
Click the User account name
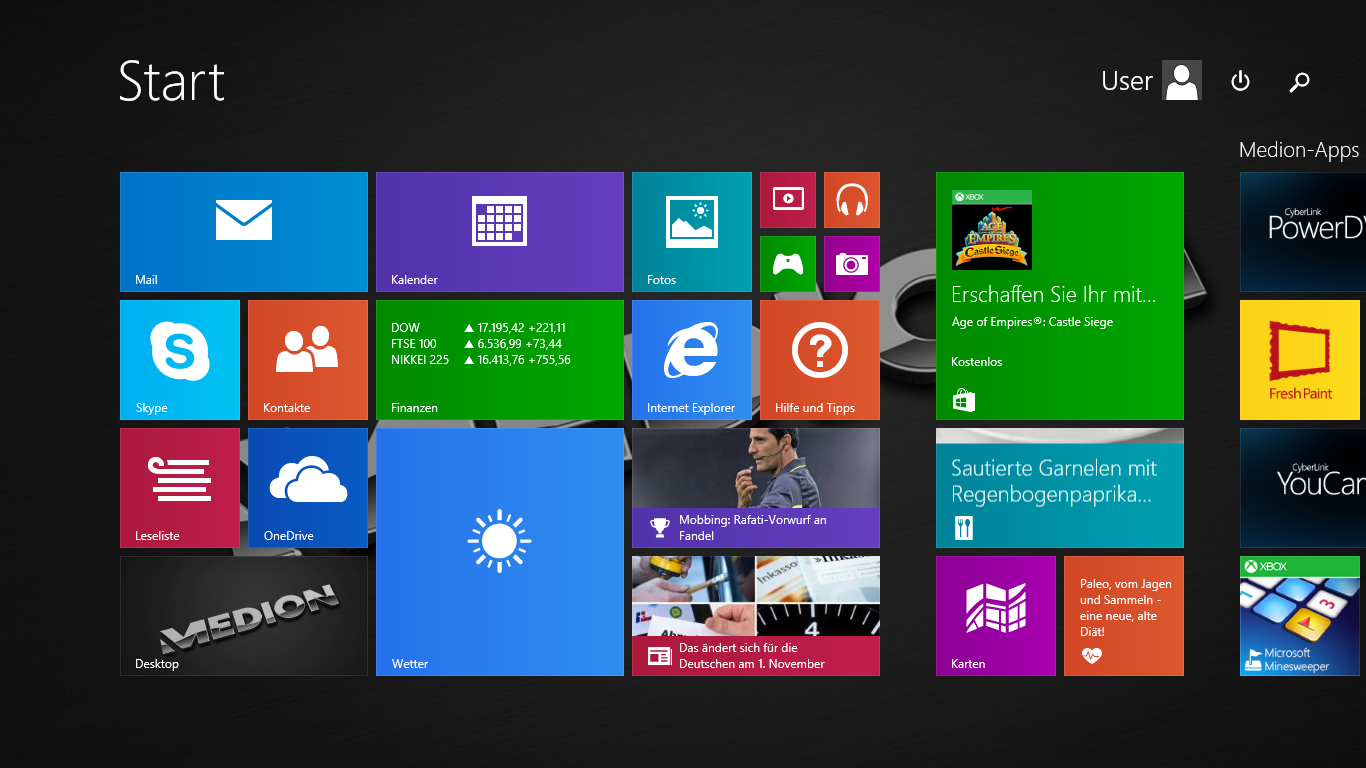[1127, 81]
